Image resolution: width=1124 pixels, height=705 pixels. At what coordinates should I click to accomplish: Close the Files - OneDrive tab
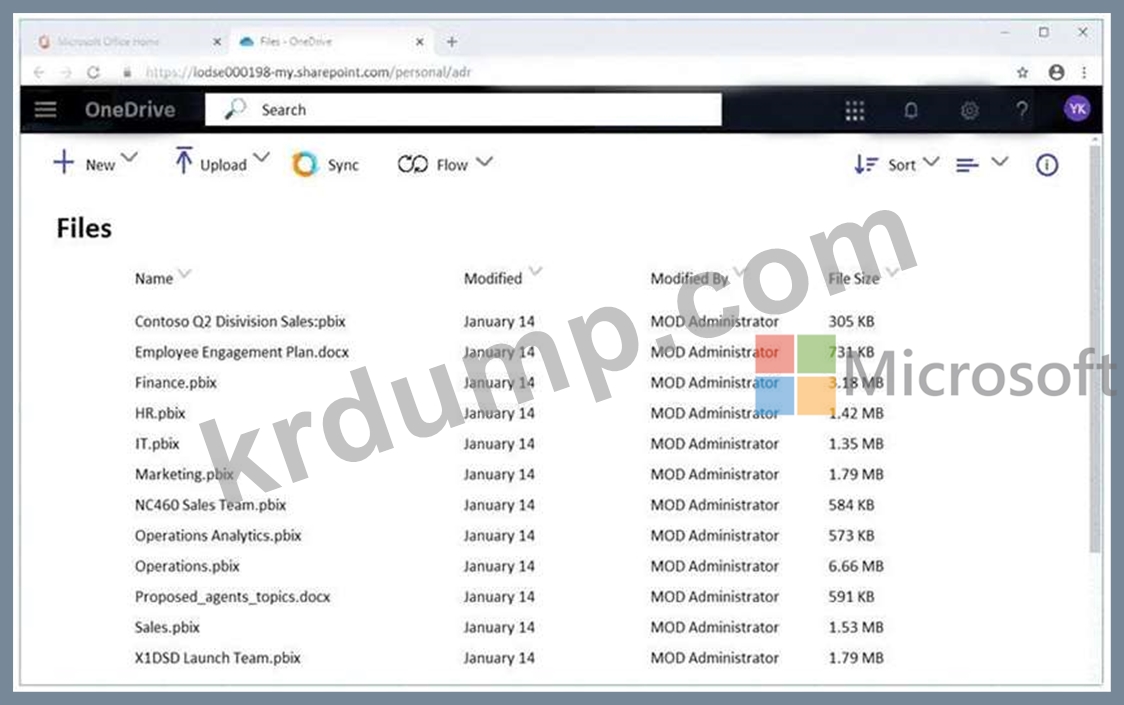(419, 42)
